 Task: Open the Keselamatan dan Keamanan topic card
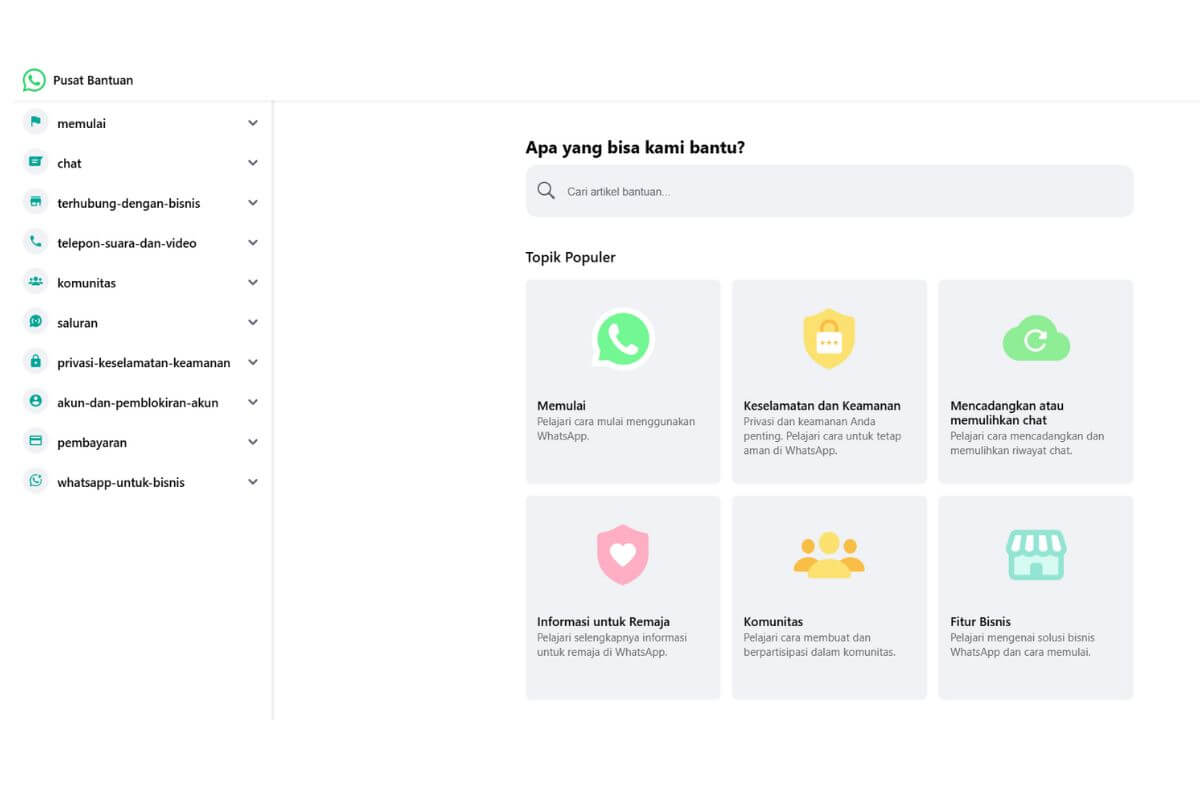click(829, 382)
